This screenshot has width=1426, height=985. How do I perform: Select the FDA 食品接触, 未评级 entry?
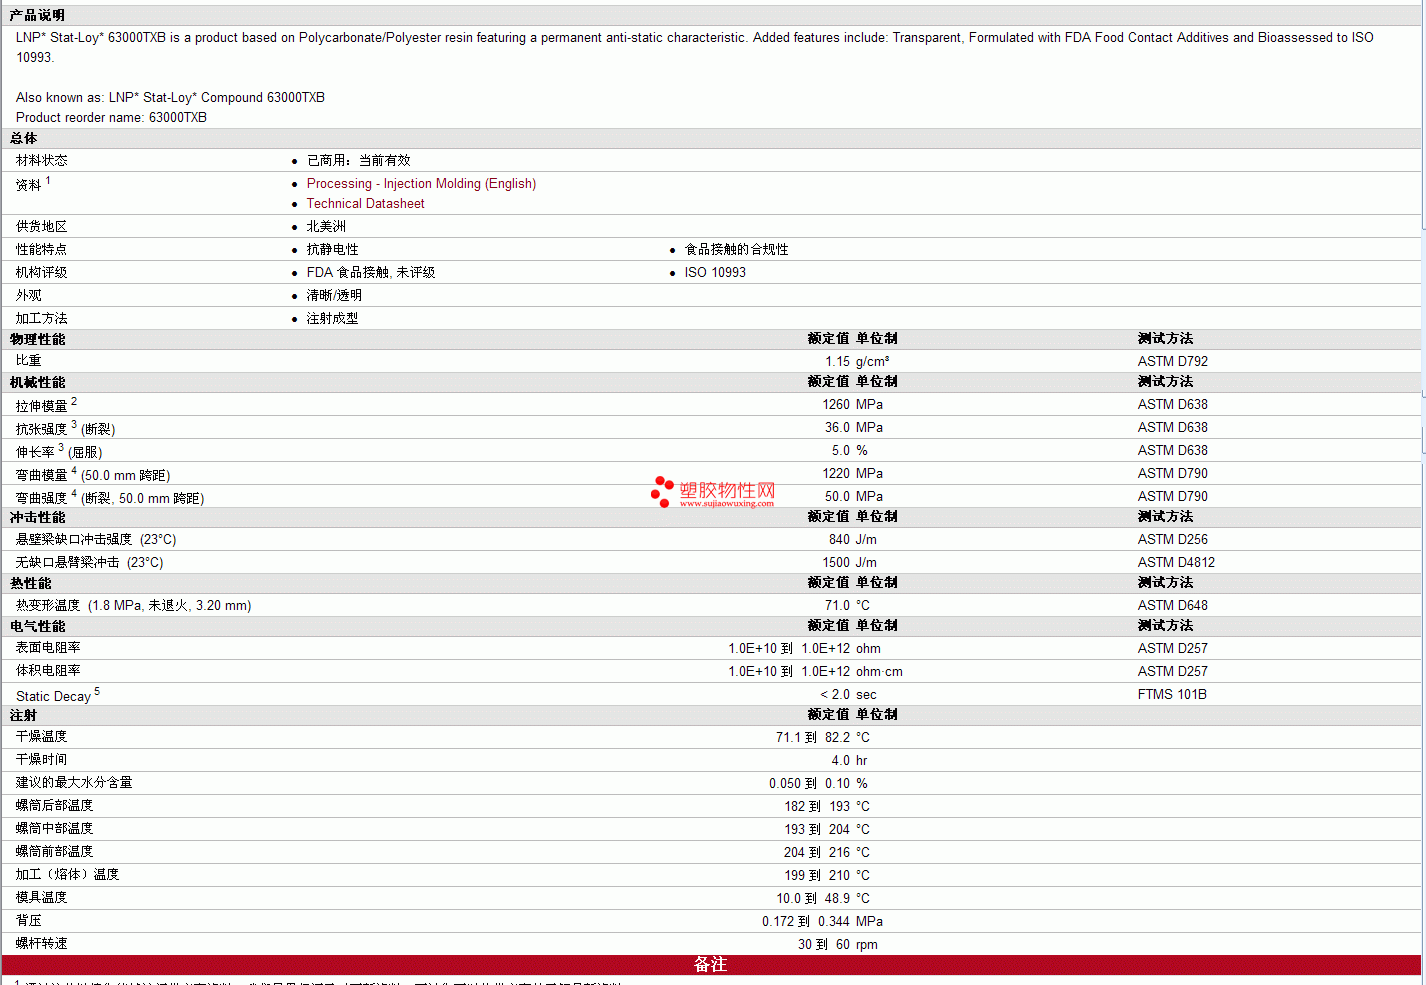371,273
